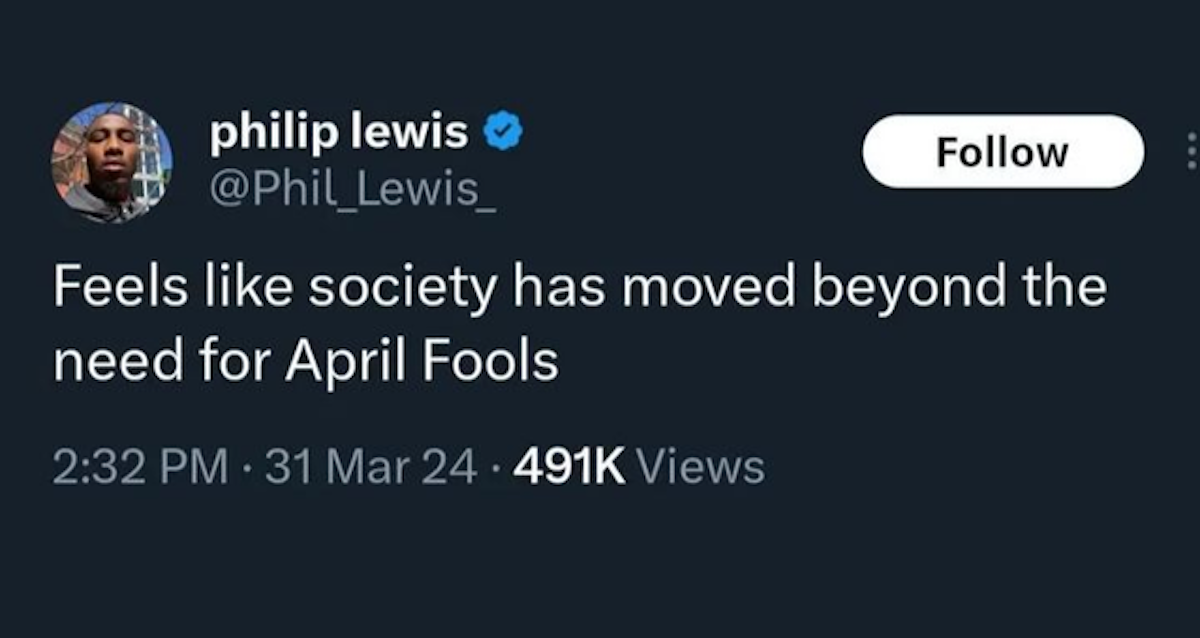Open philip lewis's profile picture
The height and width of the screenshot is (638, 1200).
point(112,162)
